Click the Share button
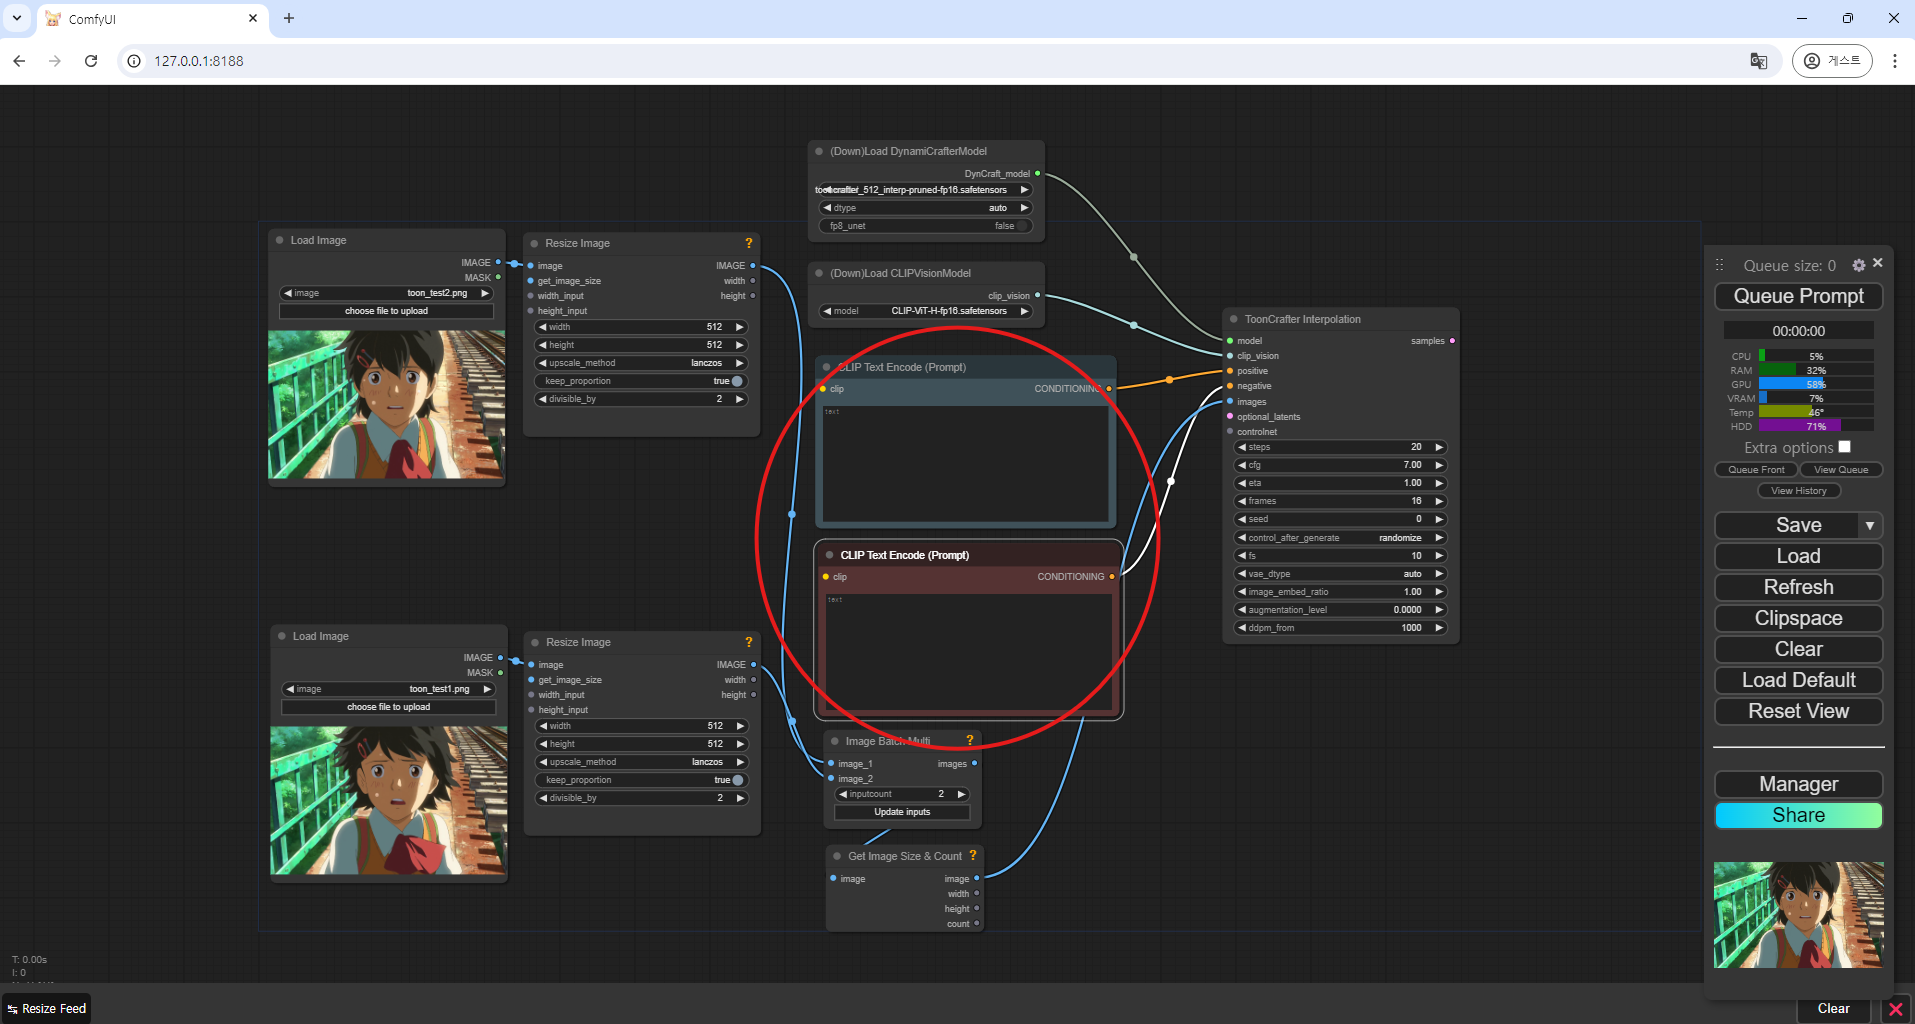The width and height of the screenshot is (1915, 1024). pyautogui.click(x=1798, y=815)
